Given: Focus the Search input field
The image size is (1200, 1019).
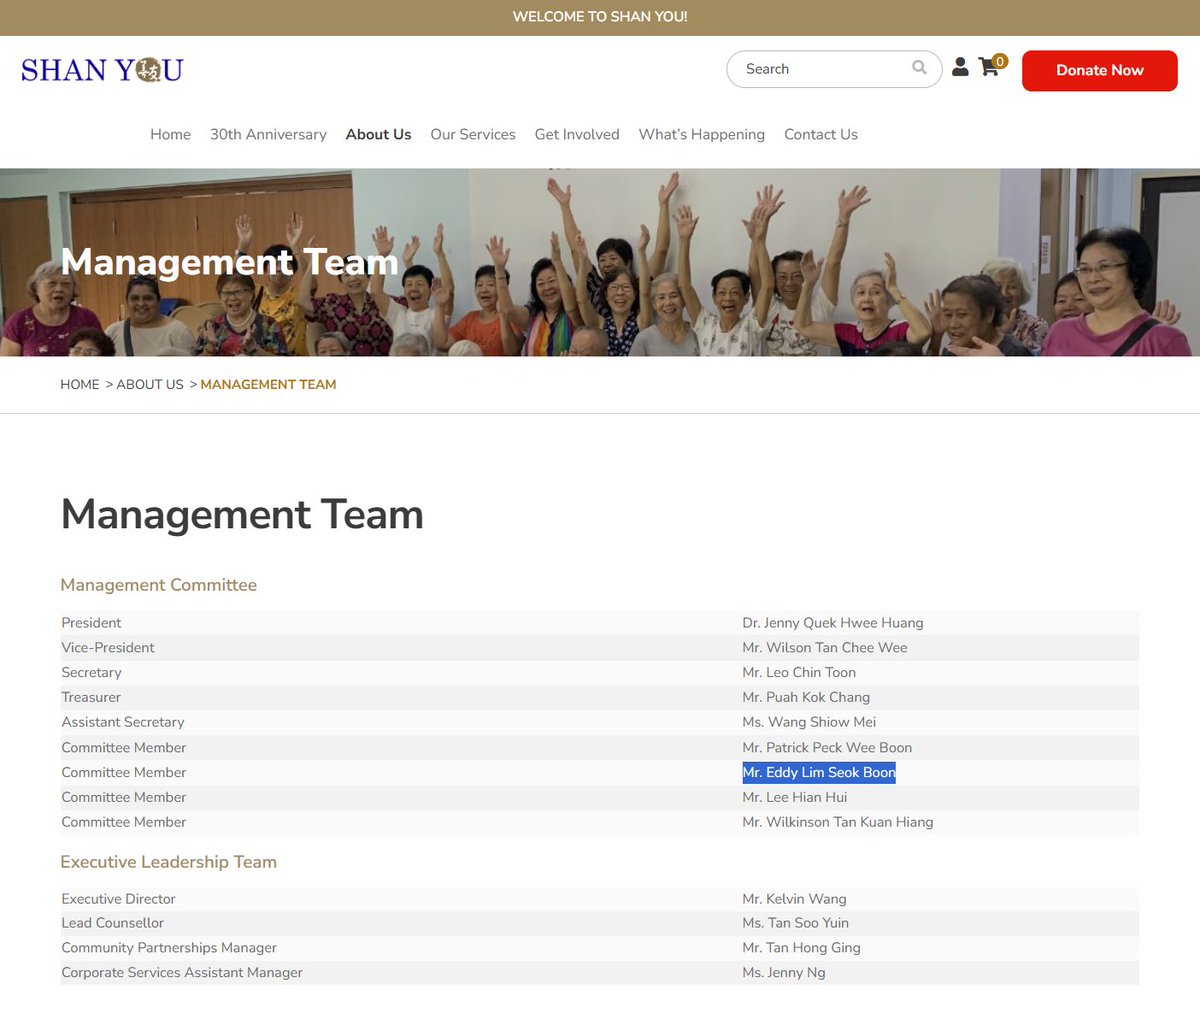Looking at the screenshot, I should click(834, 69).
